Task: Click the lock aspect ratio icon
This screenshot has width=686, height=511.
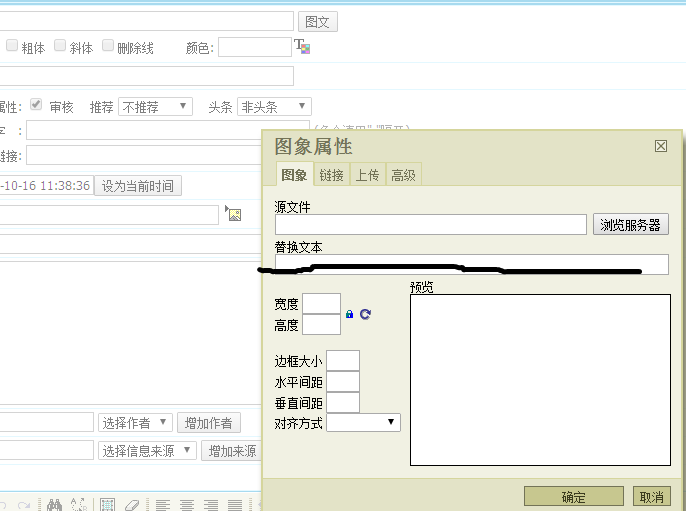Action: click(x=349, y=314)
